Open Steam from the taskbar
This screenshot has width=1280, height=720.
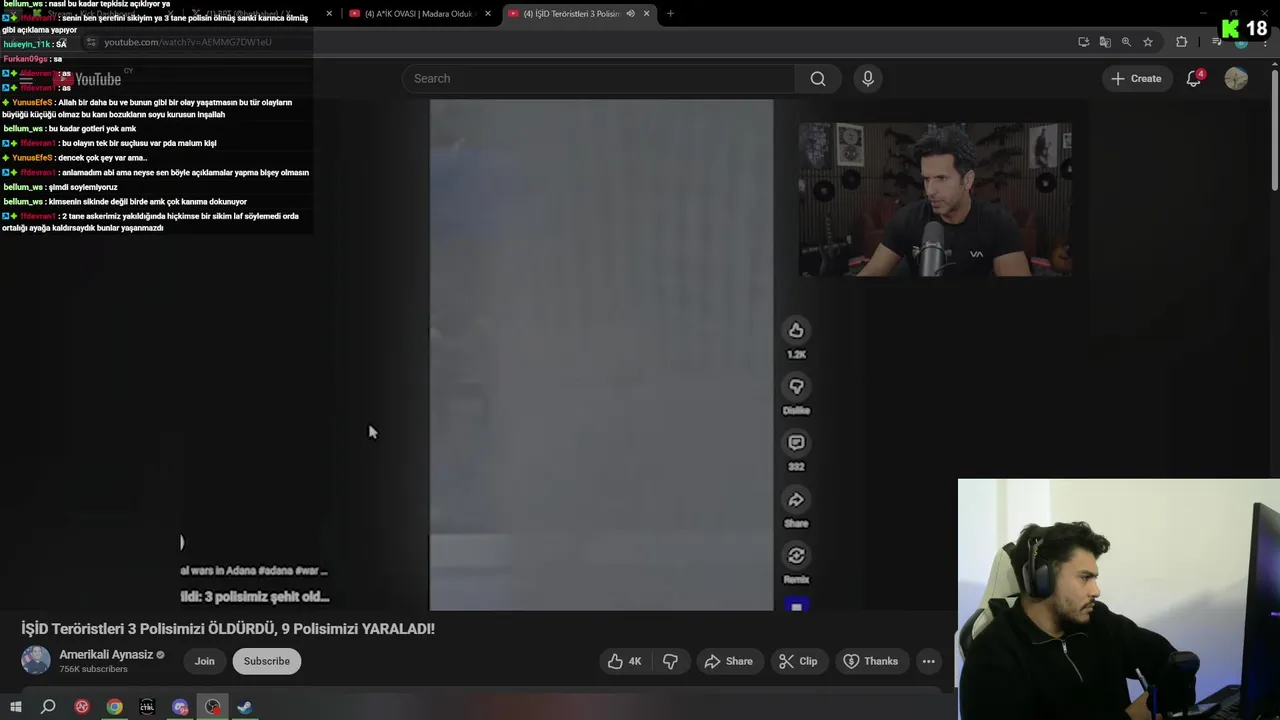tap(245, 707)
